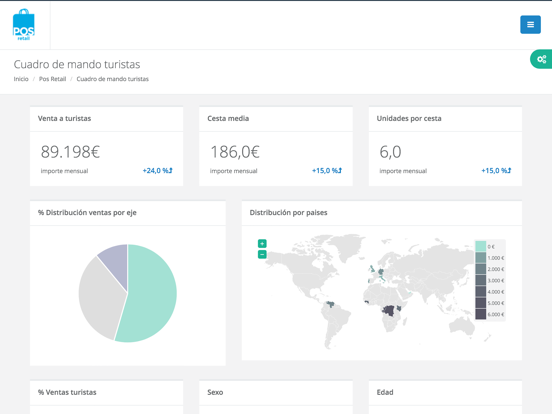This screenshot has width=552, height=414.
Task: Click the % Ventas turistas panel title
Action: (67, 392)
